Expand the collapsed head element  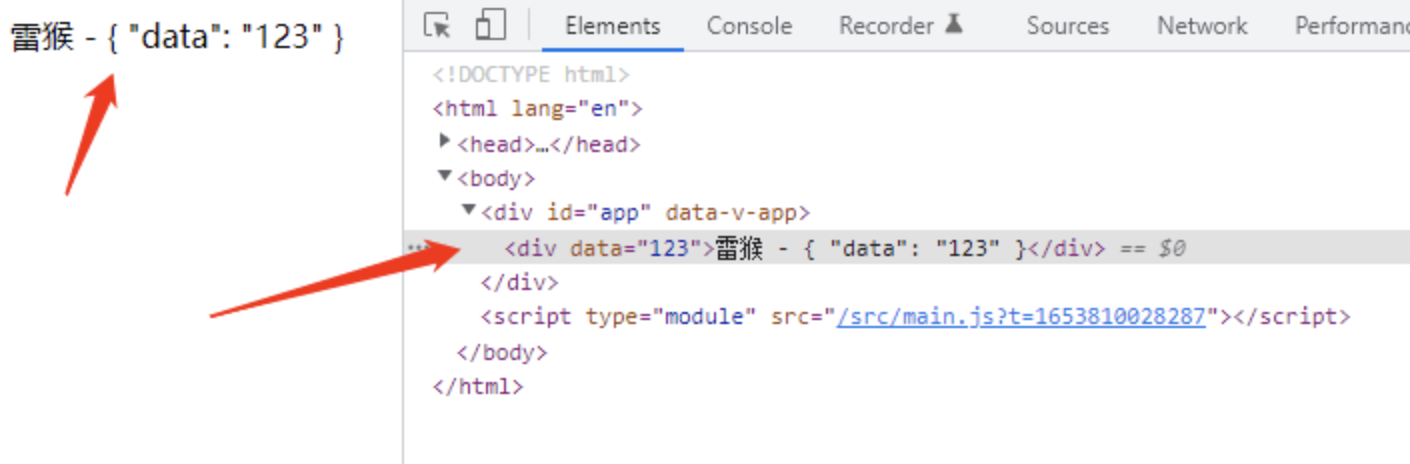tap(445, 143)
